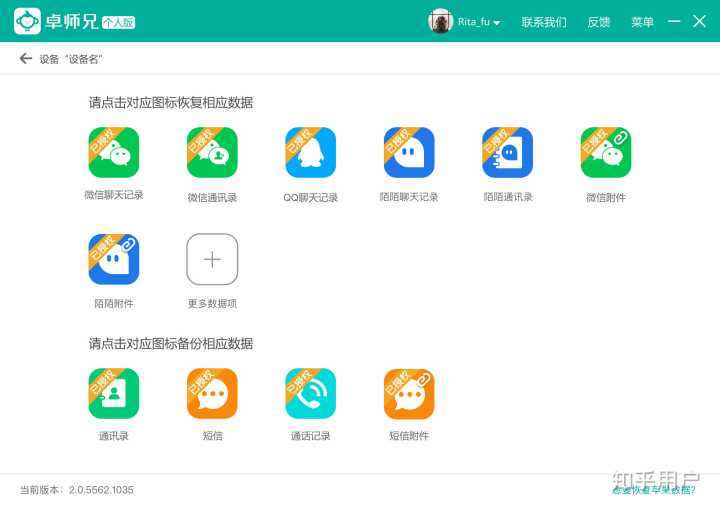Select the 短信附件 backup icon
This screenshot has height=506, width=720.
click(x=409, y=394)
